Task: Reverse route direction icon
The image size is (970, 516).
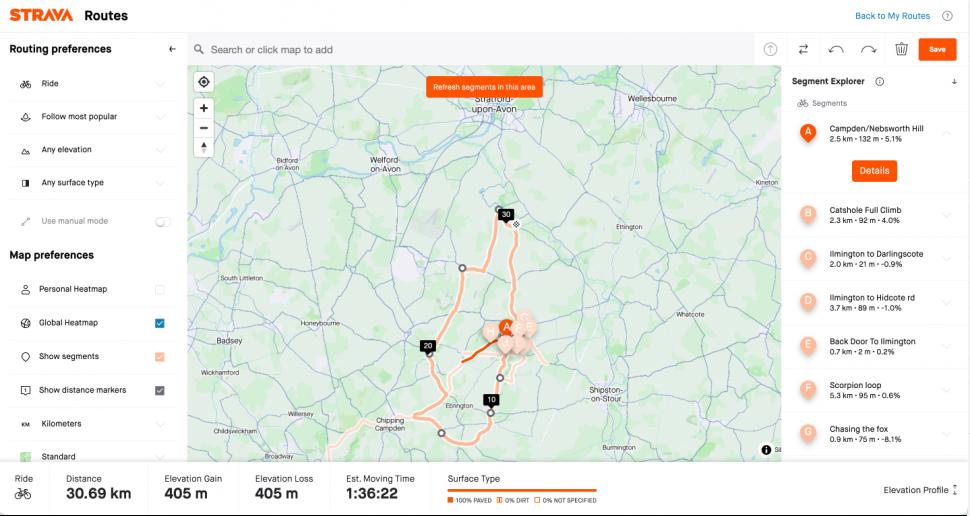Action: [x=803, y=49]
